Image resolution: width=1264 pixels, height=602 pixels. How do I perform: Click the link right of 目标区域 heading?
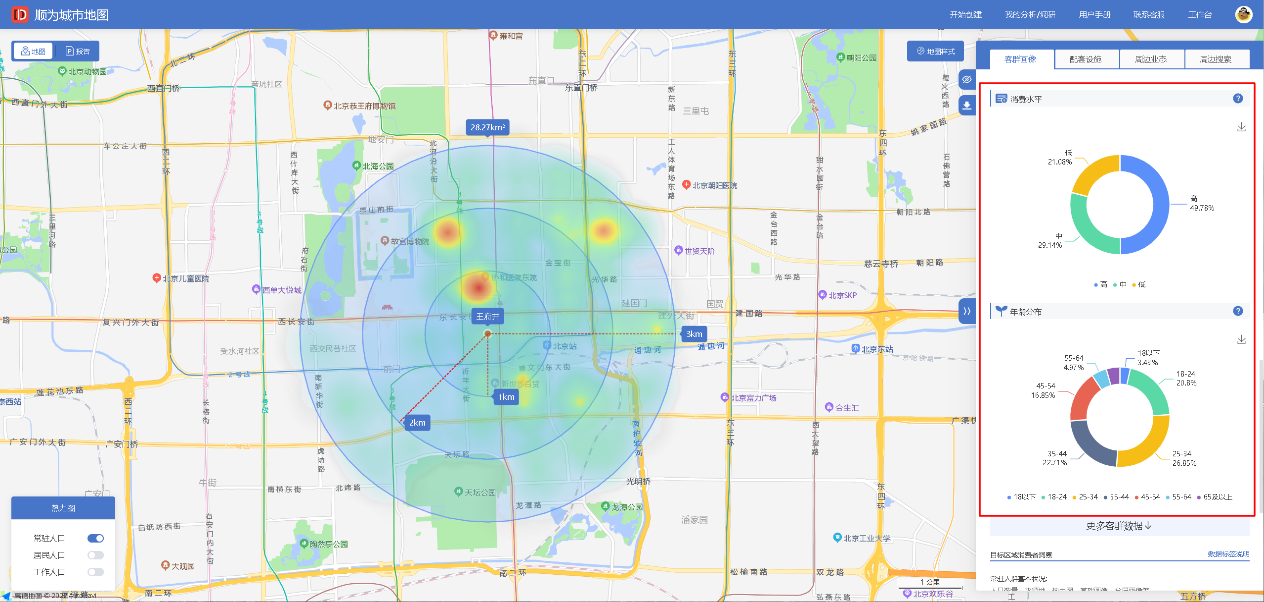coord(1229,553)
